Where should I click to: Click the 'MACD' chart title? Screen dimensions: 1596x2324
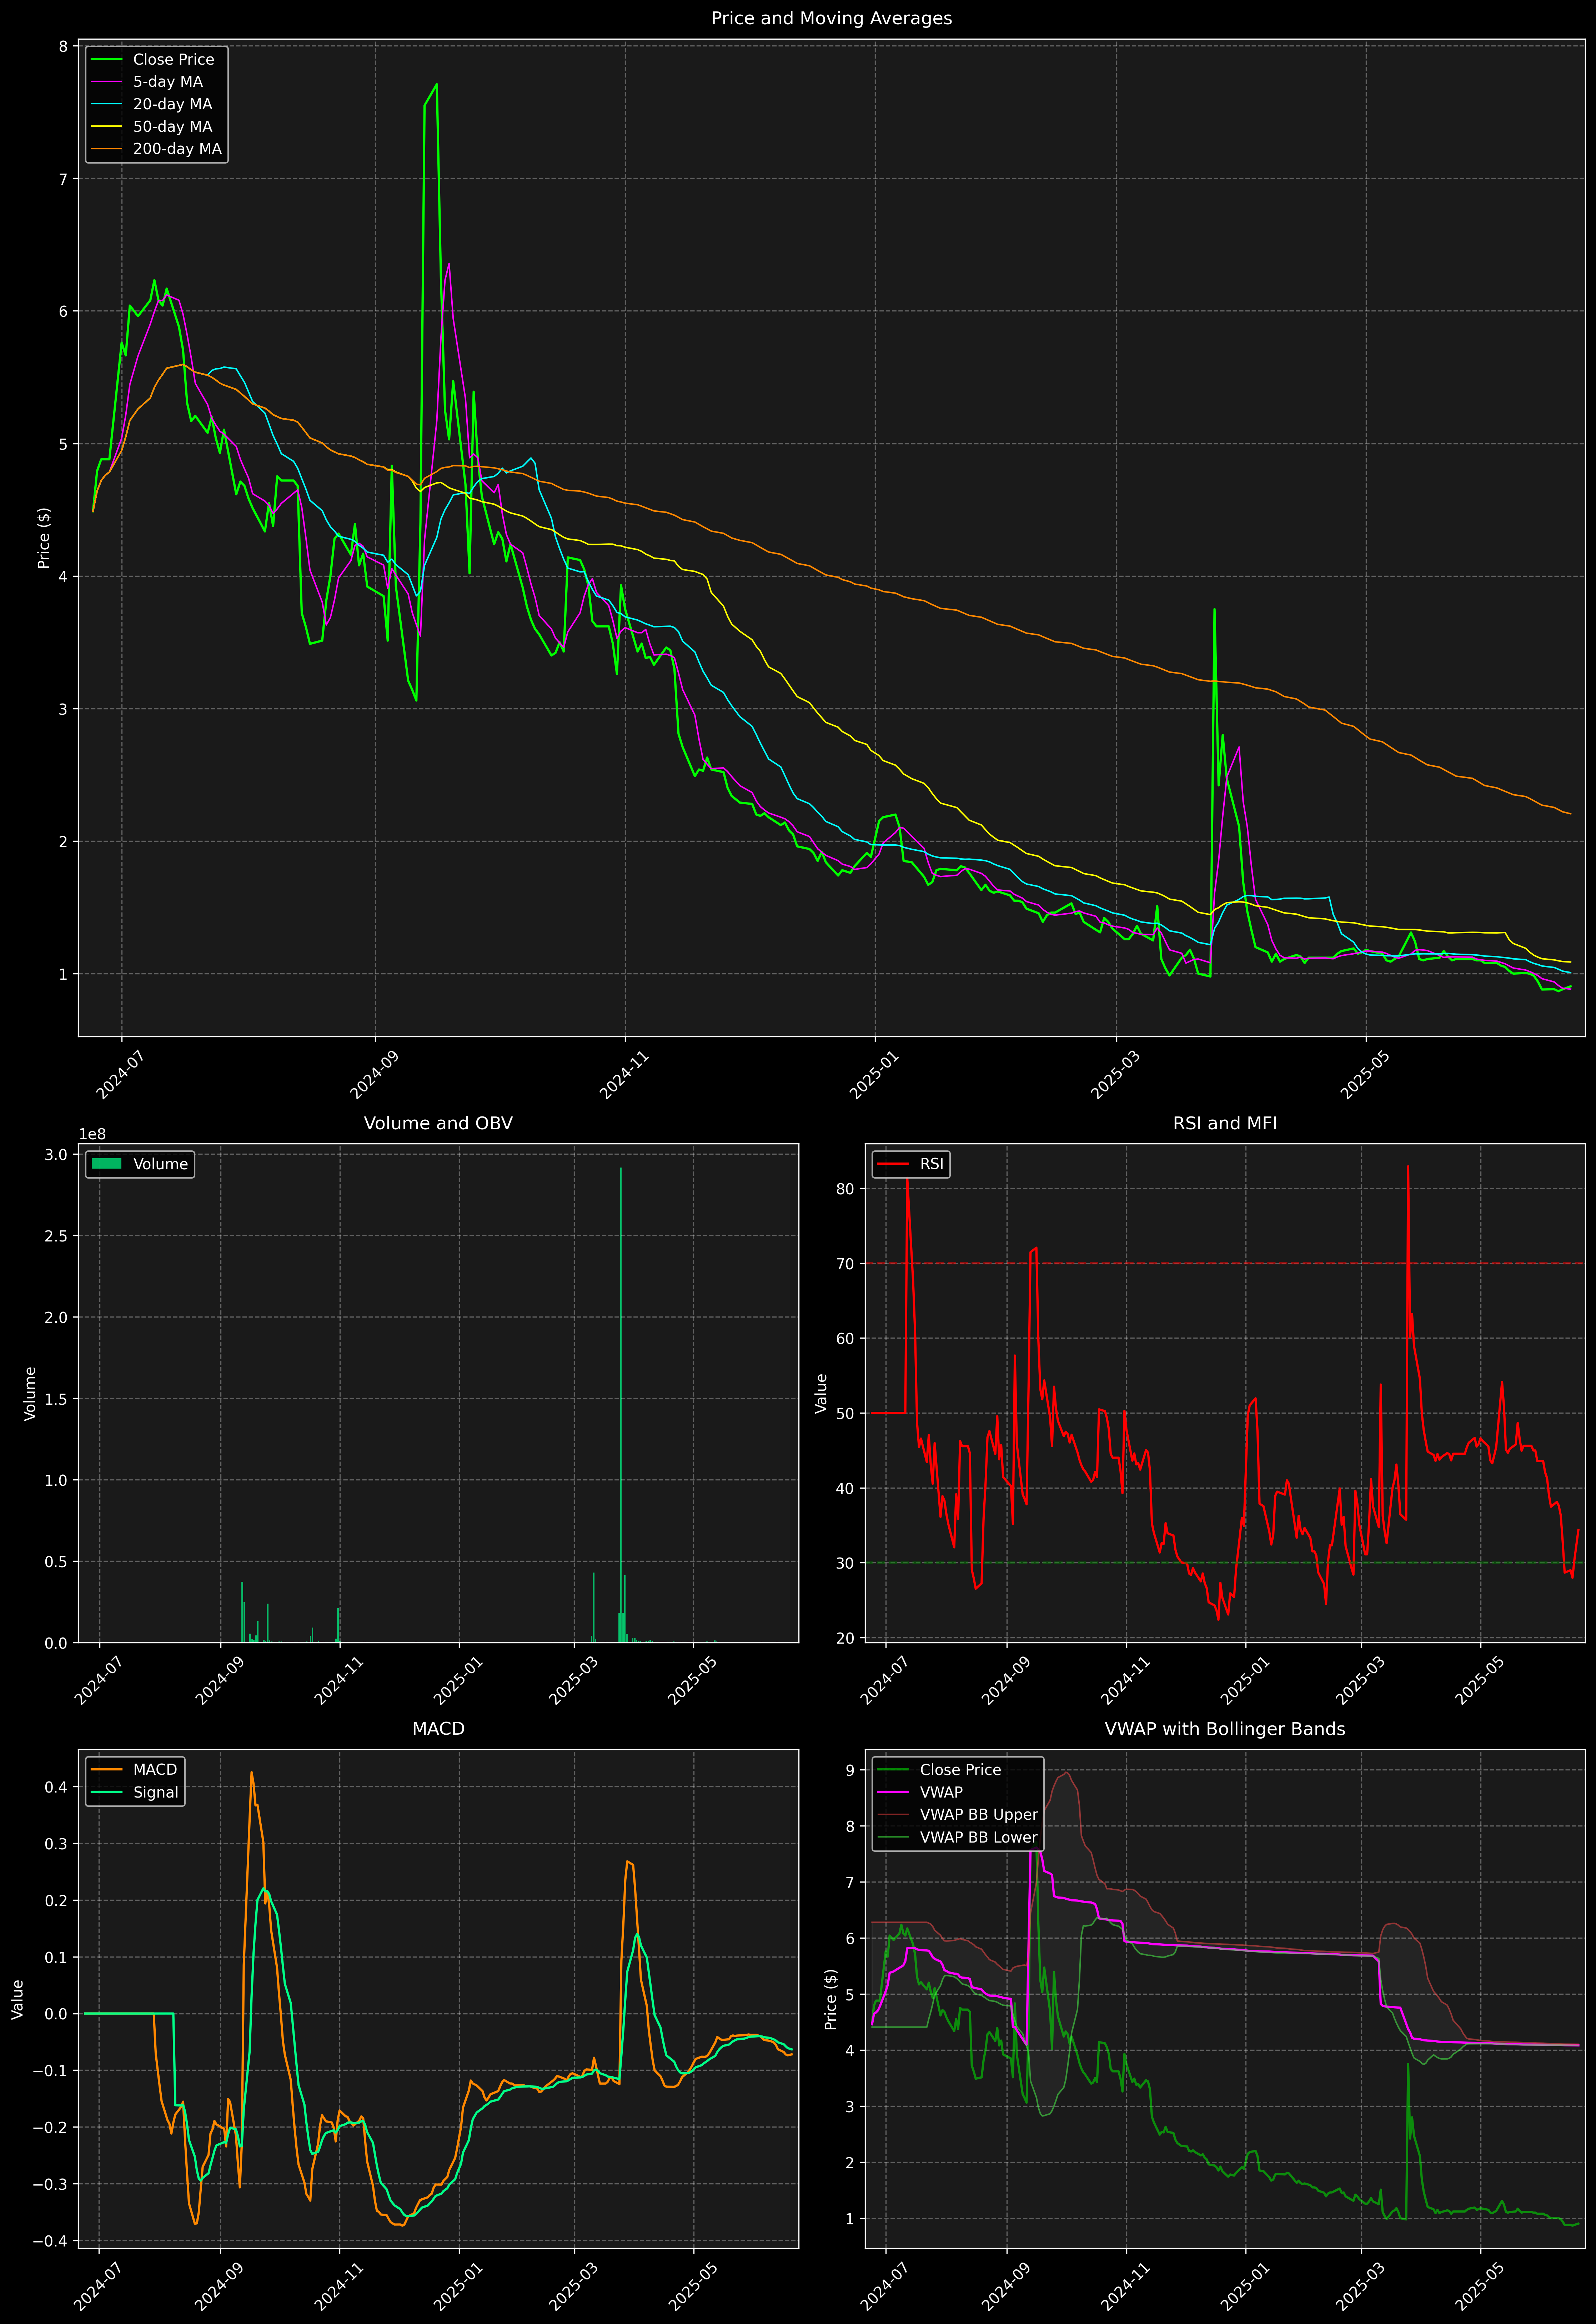pyautogui.click(x=438, y=1729)
